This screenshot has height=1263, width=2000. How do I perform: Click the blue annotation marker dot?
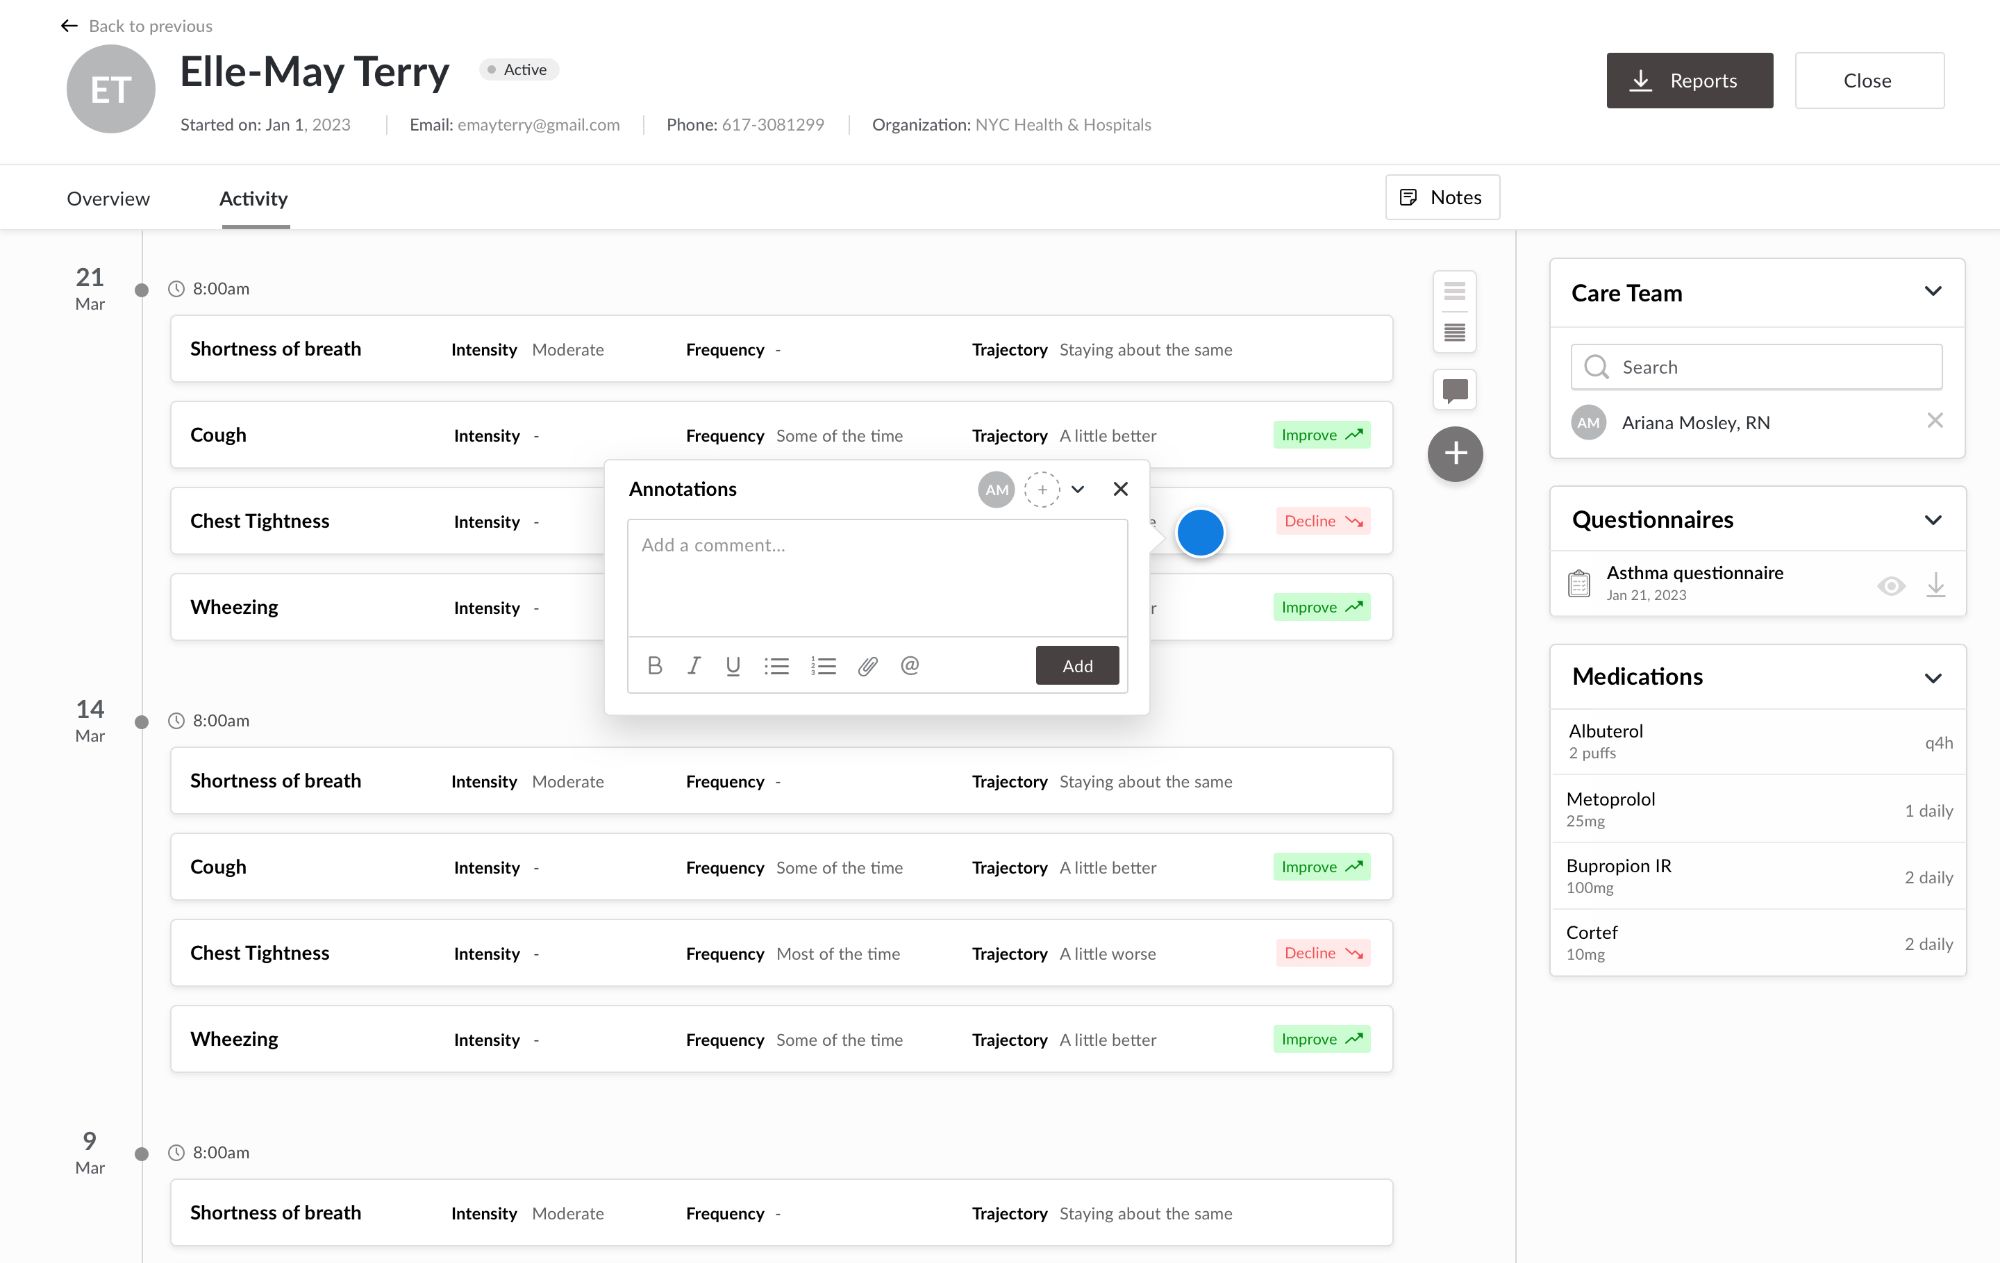[1200, 532]
